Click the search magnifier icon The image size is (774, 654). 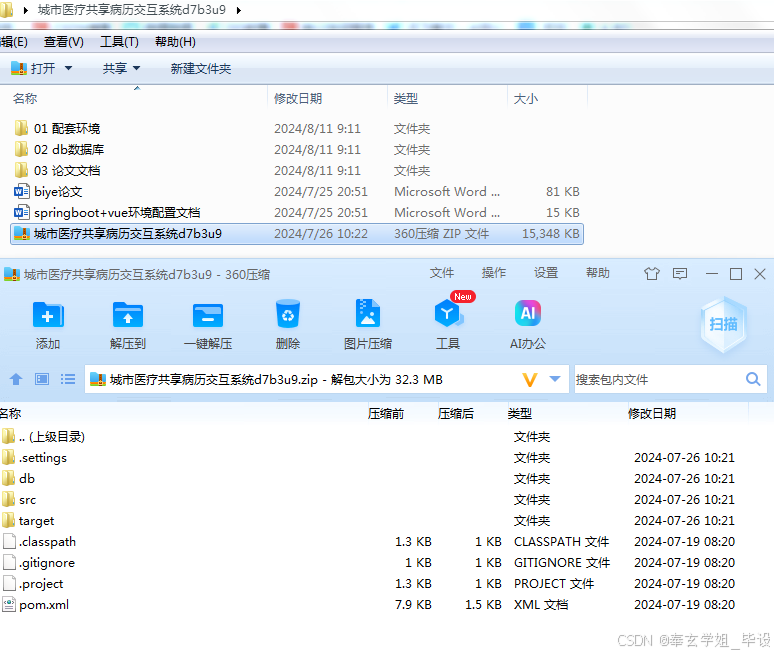[753, 379]
